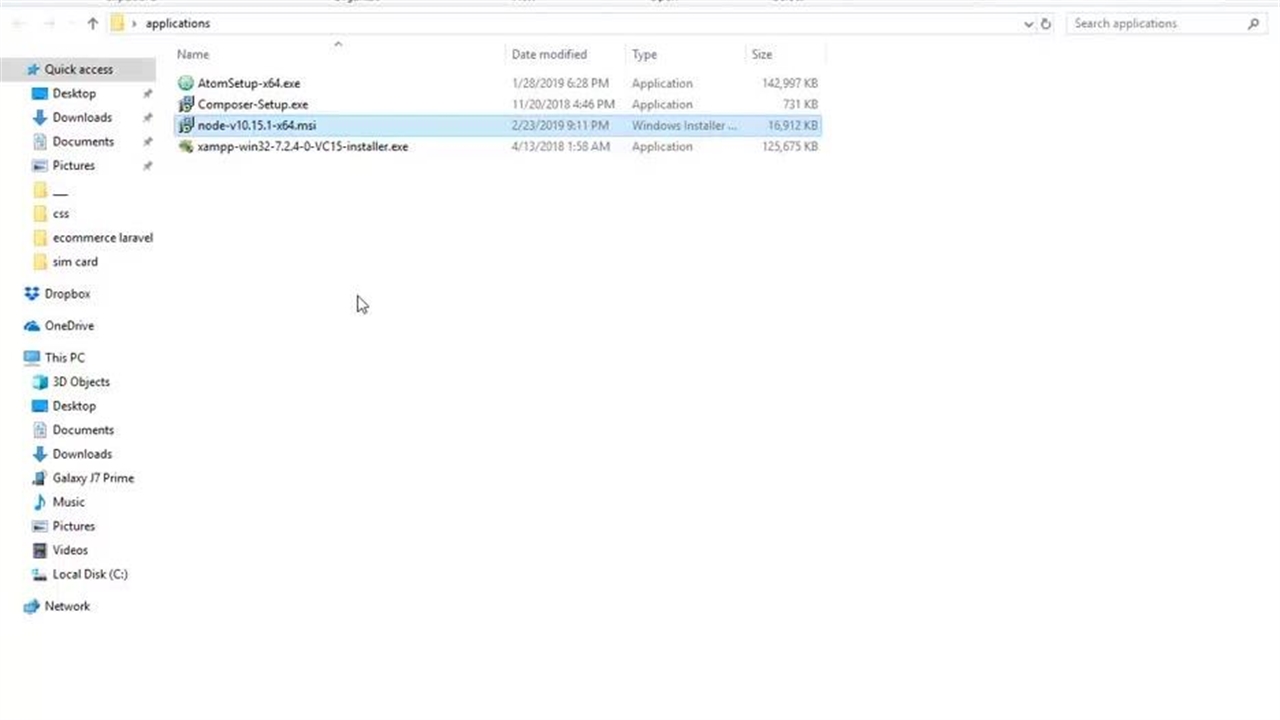
Task: Select the Composer-Setup.exe installer icon
Action: 185,104
